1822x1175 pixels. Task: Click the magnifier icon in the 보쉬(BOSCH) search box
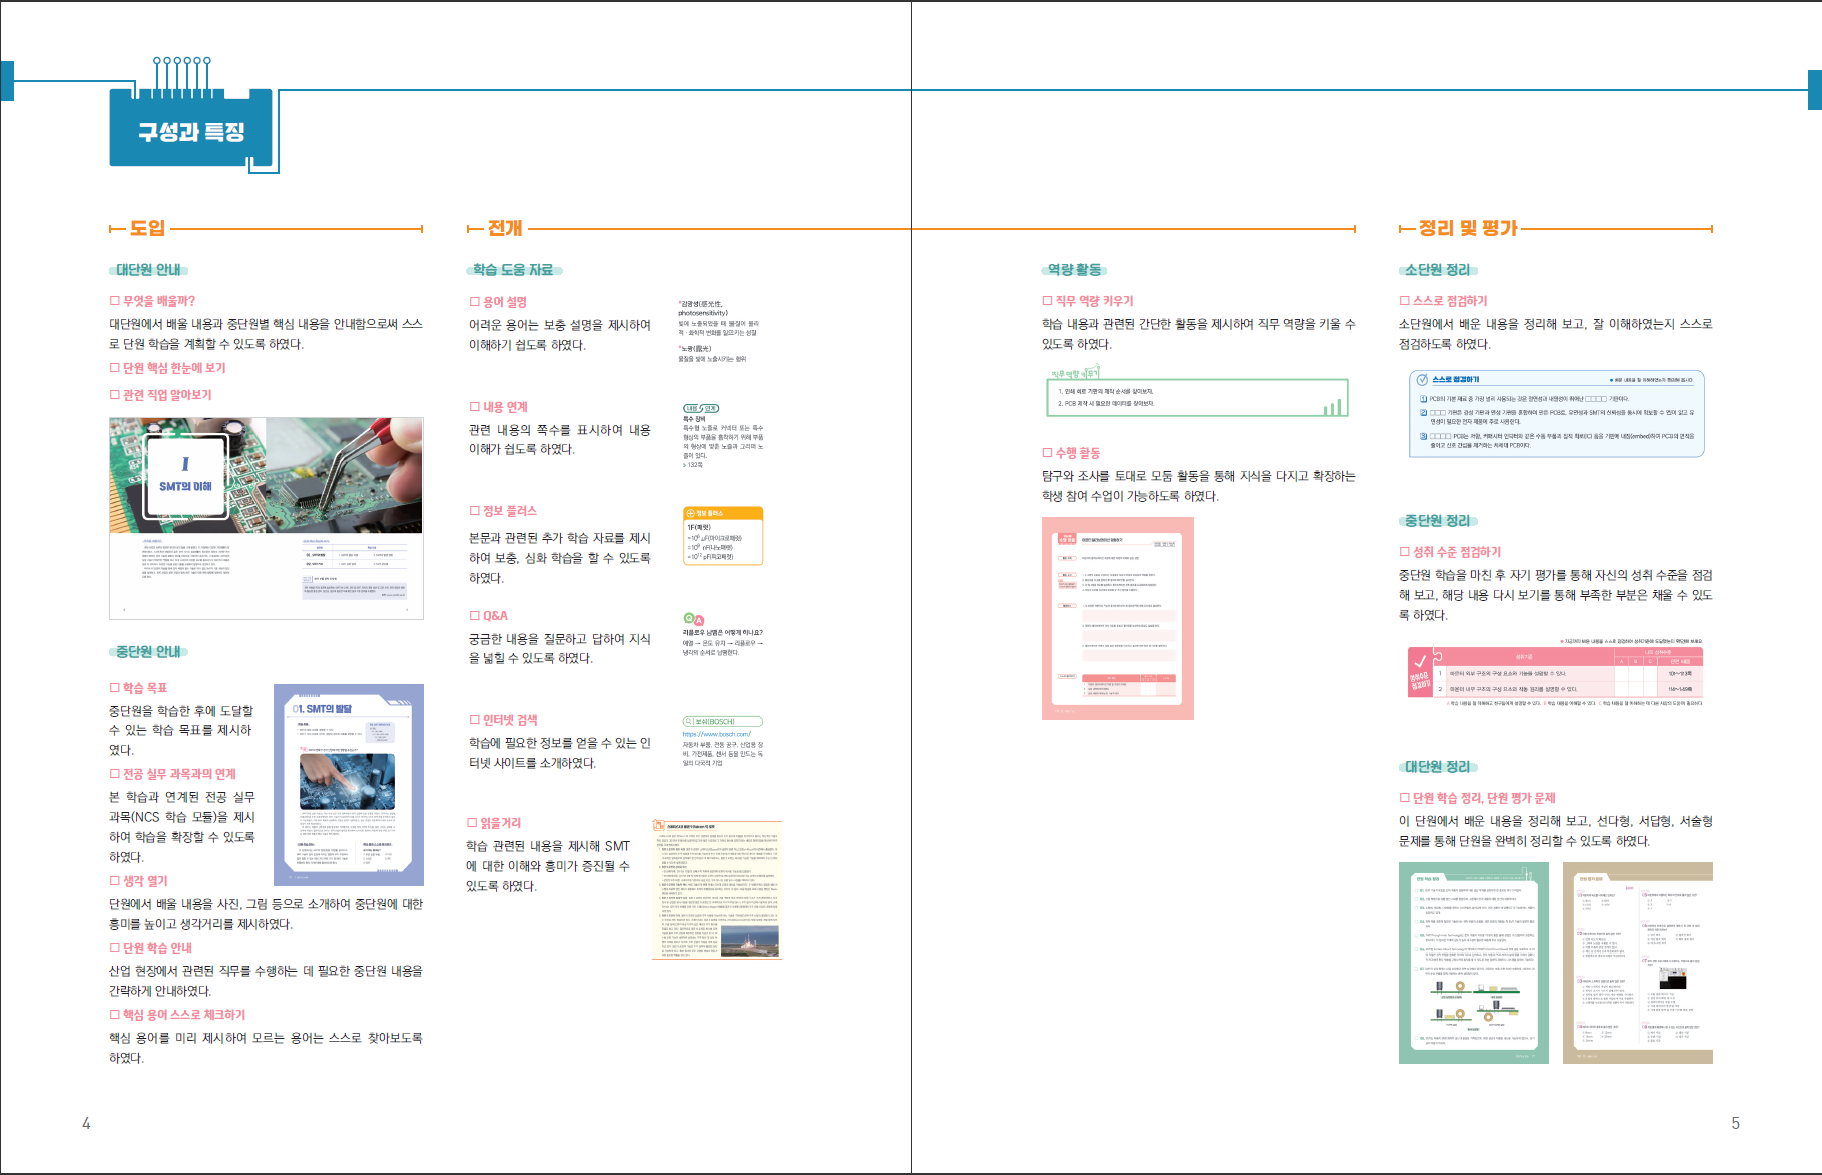(689, 721)
